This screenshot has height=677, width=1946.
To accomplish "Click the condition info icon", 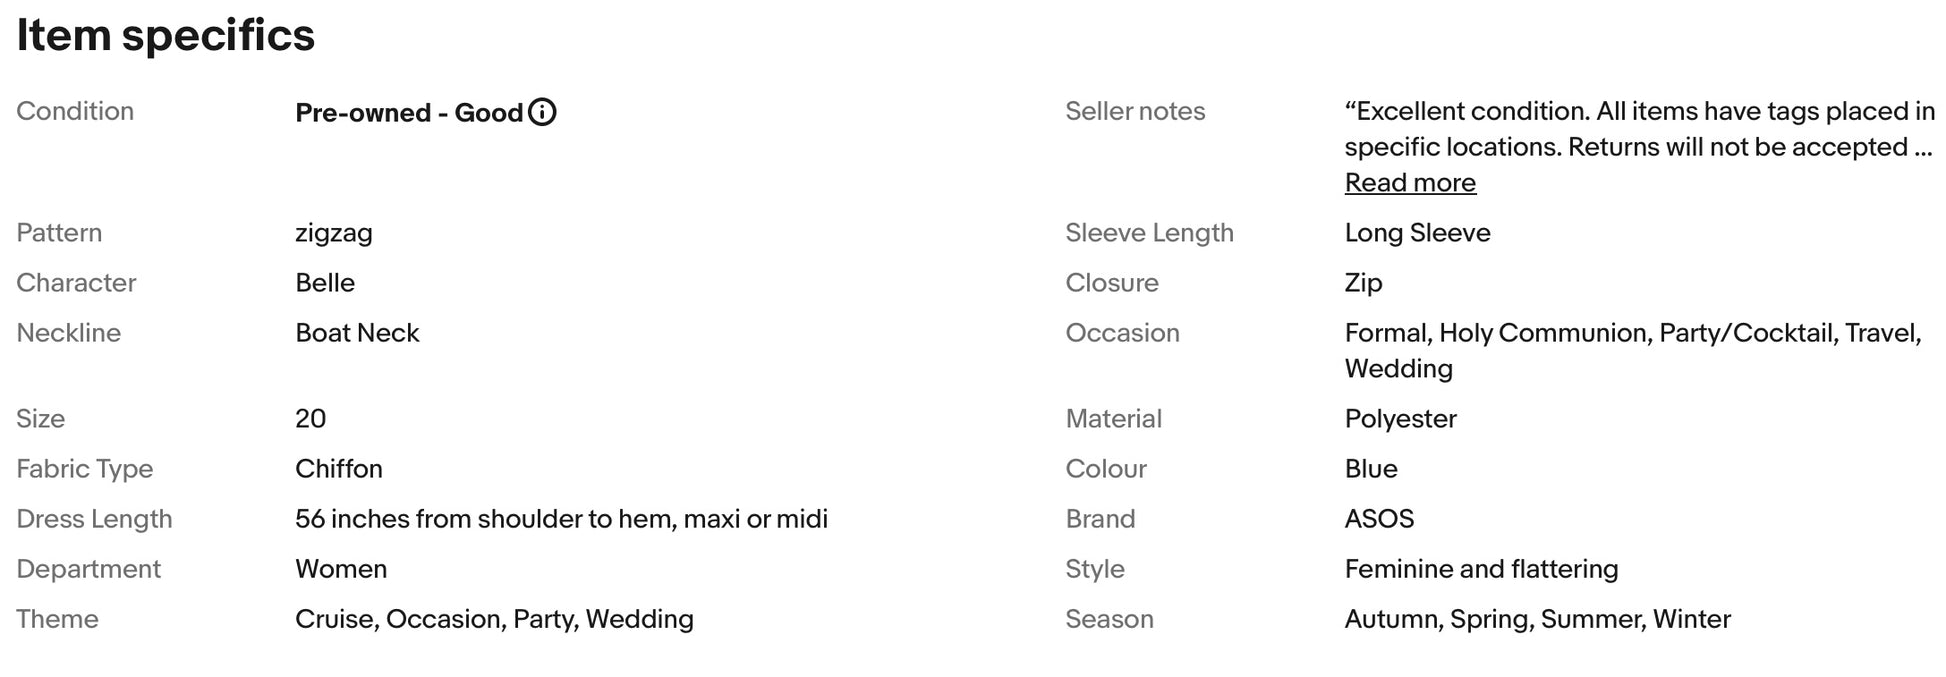I will pyautogui.click(x=542, y=112).
